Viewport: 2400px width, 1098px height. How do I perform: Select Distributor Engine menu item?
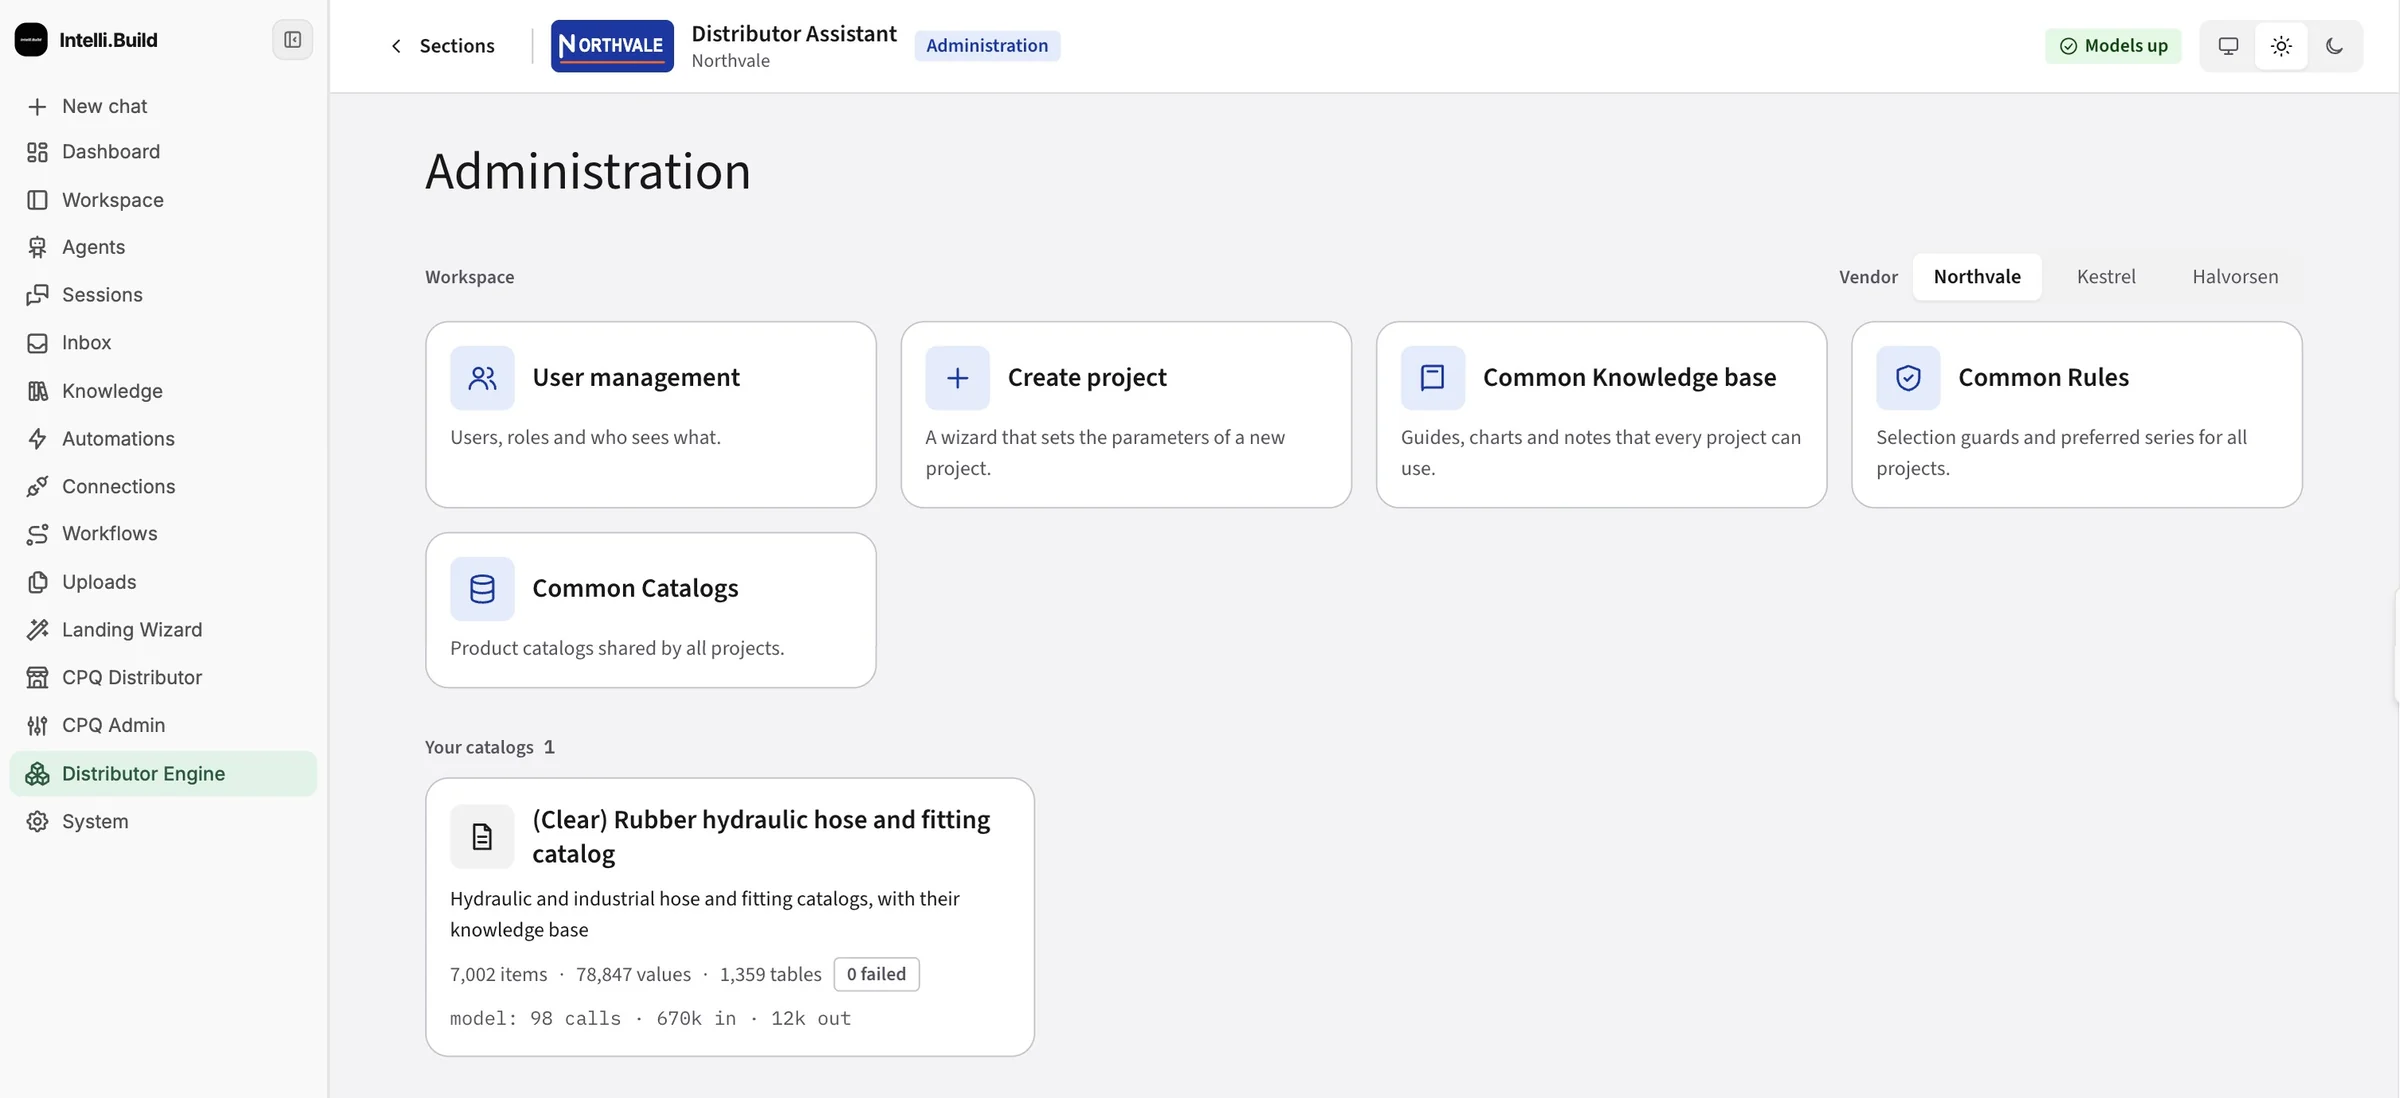[163, 774]
